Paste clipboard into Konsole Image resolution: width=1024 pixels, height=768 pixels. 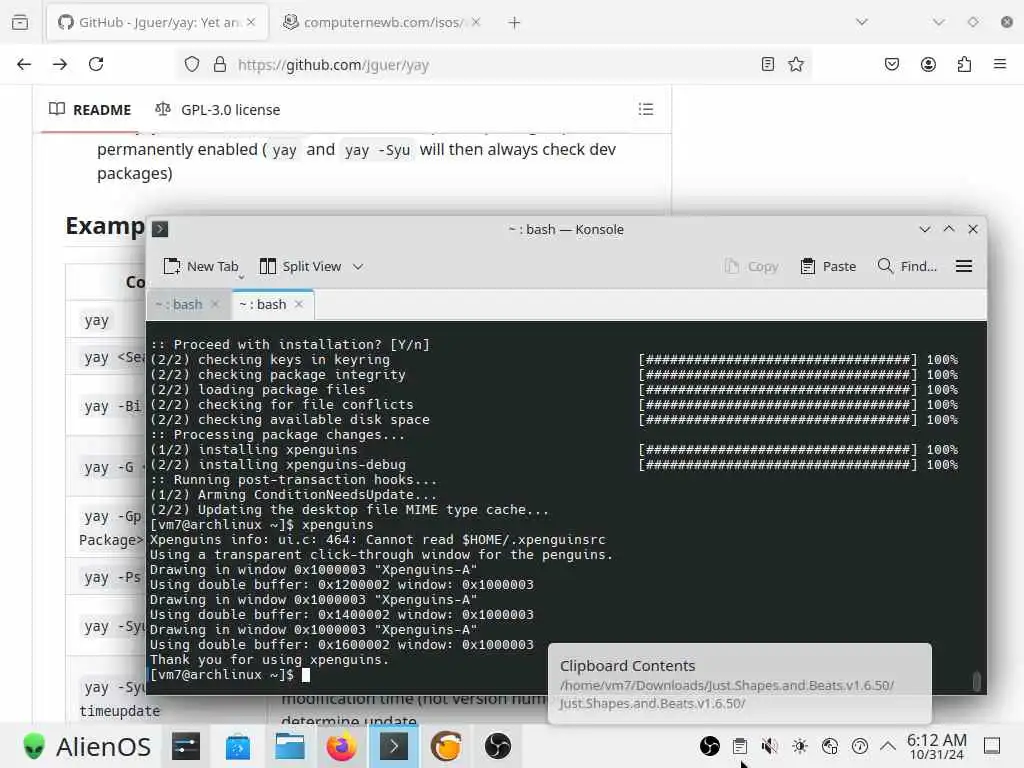coord(828,266)
